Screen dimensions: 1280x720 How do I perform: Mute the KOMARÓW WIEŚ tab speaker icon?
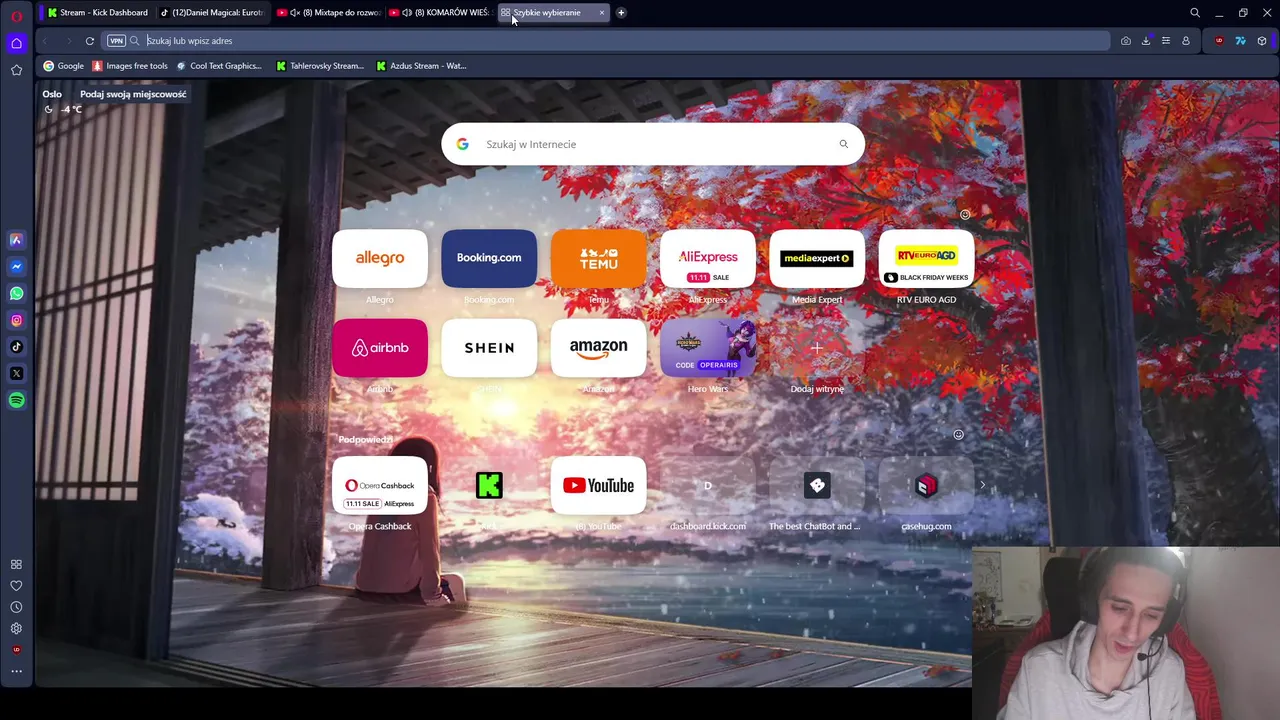407,13
